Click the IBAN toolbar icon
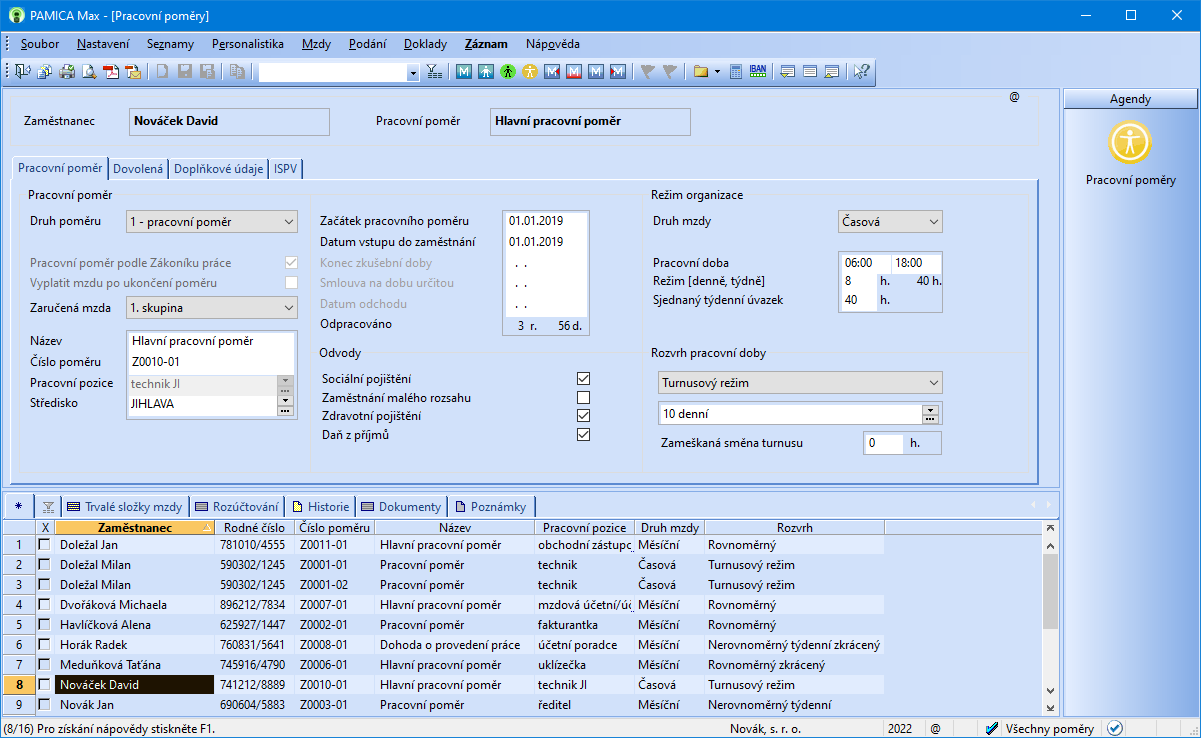The height and width of the screenshot is (738, 1201). coord(758,72)
